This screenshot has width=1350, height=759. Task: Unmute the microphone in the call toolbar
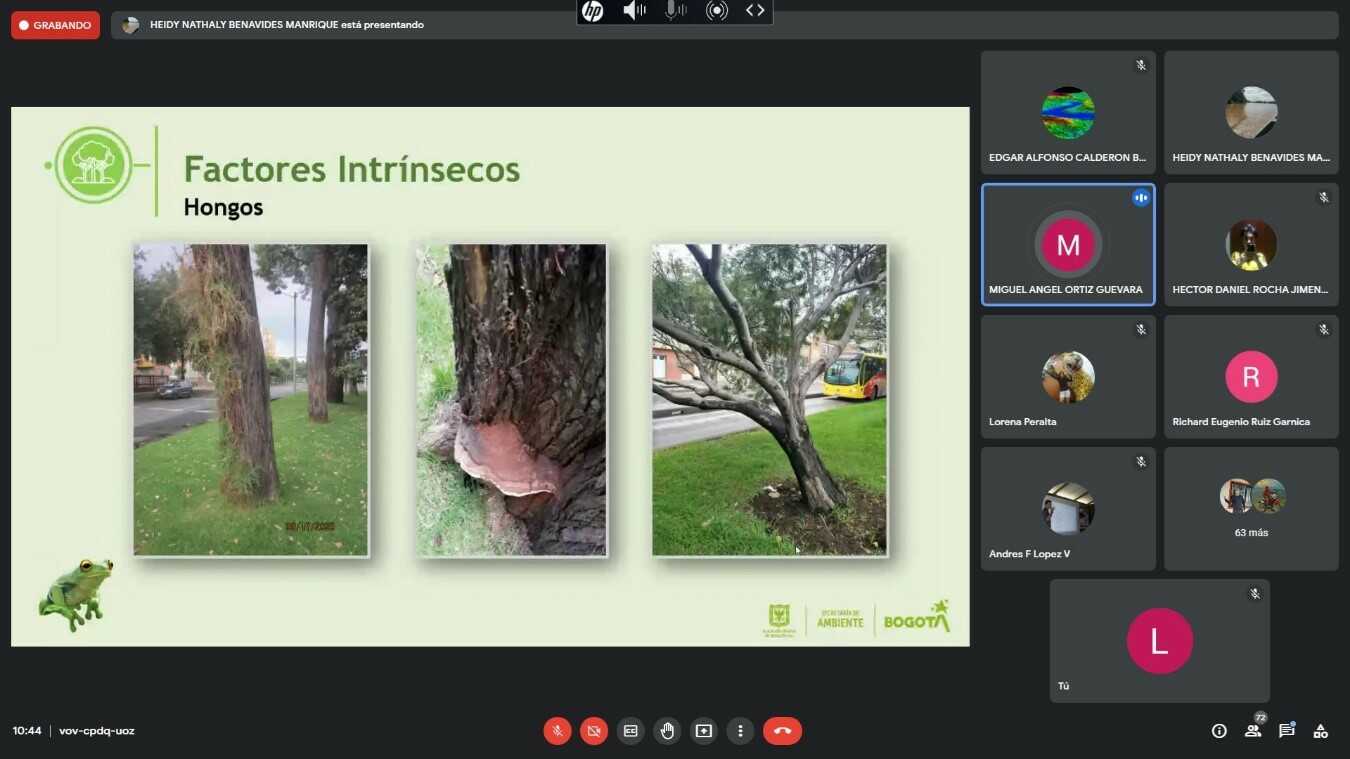[557, 731]
